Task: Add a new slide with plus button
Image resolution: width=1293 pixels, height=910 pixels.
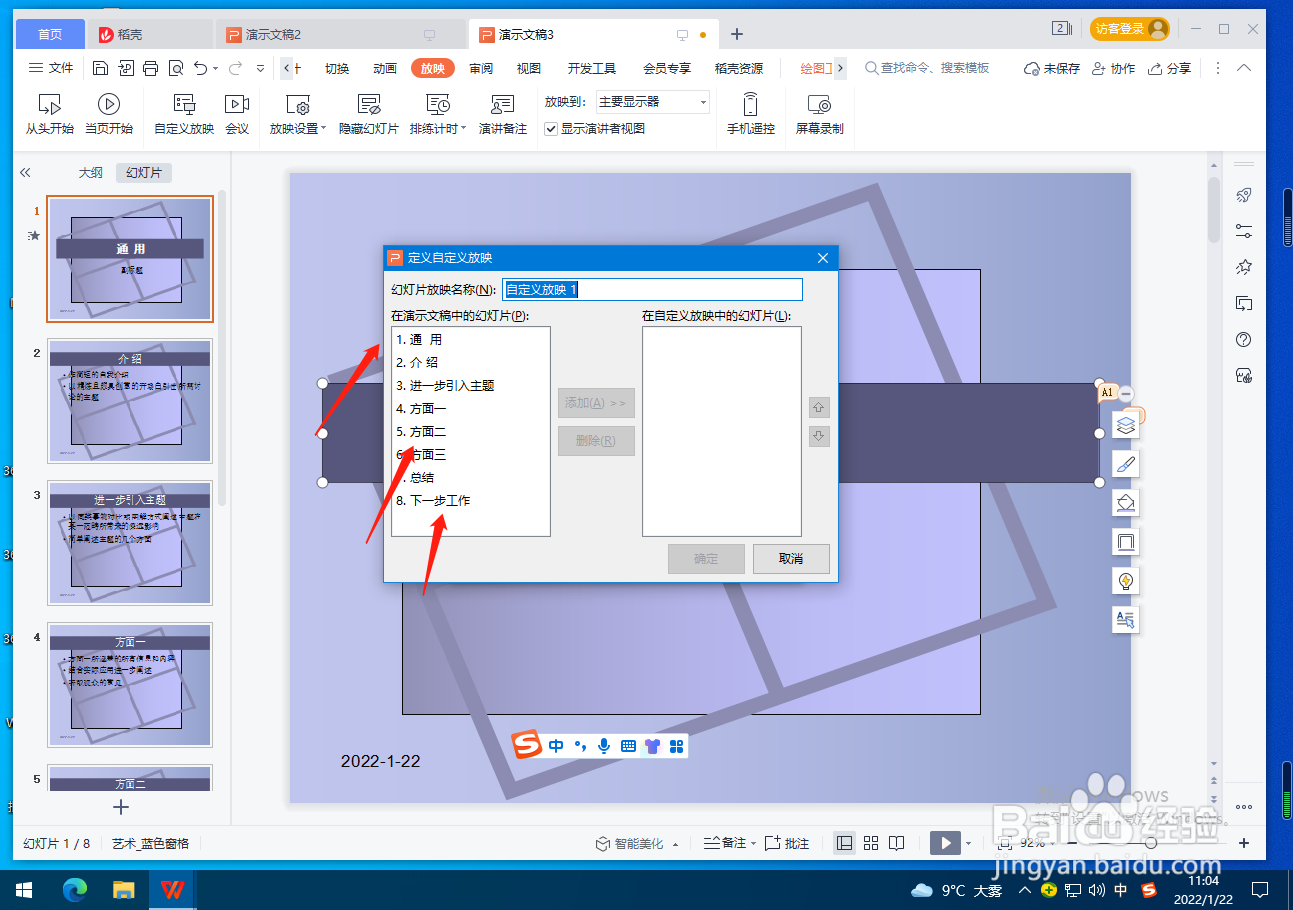Action: 121,806
